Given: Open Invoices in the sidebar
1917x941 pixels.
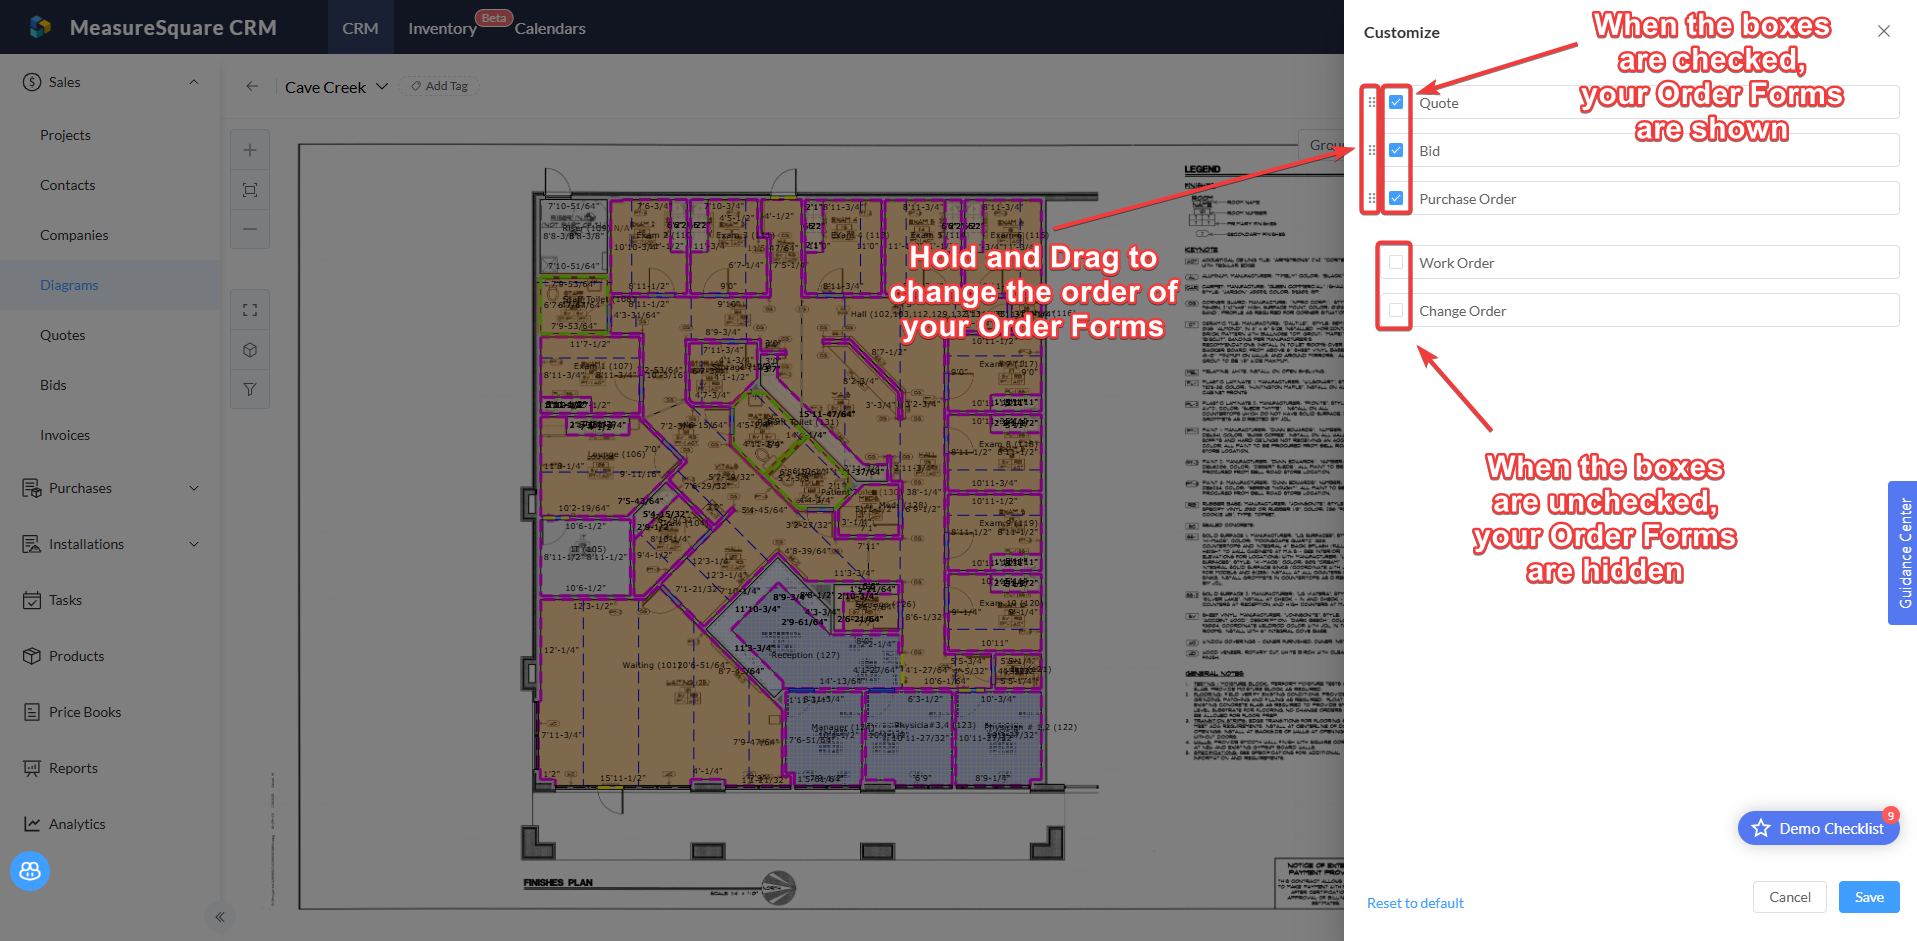Looking at the screenshot, I should pos(65,435).
